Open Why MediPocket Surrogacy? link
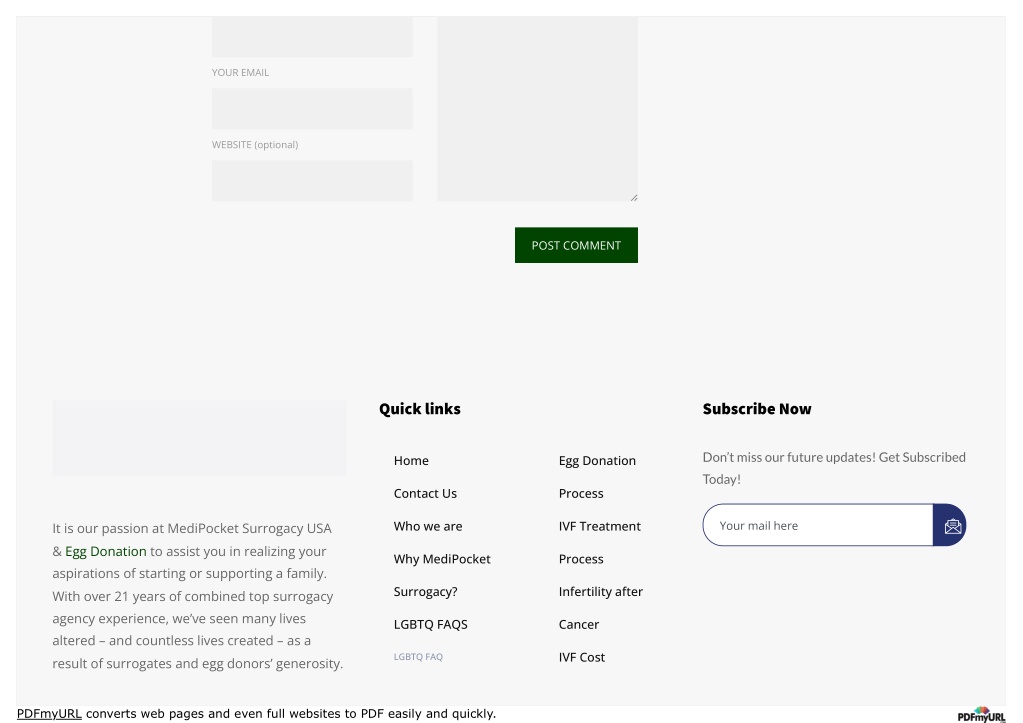 [442, 575]
